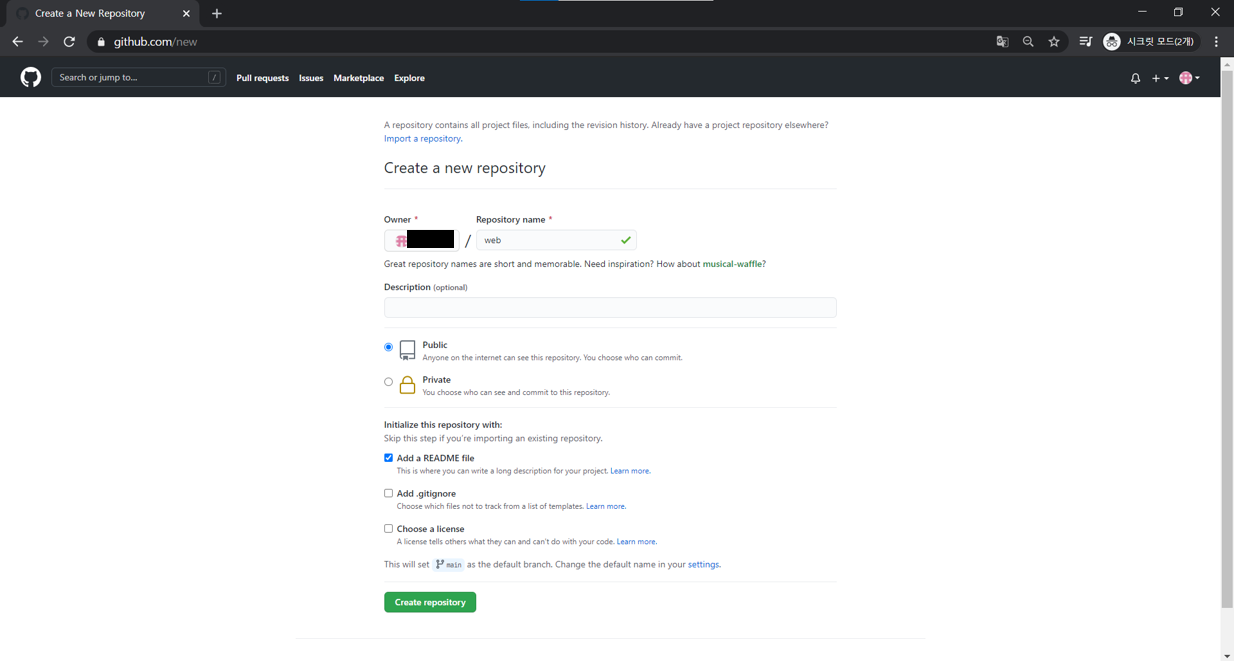This screenshot has height=663, width=1235.
Task: Go forward with the browser forward arrow
Action: (x=43, y=42)
